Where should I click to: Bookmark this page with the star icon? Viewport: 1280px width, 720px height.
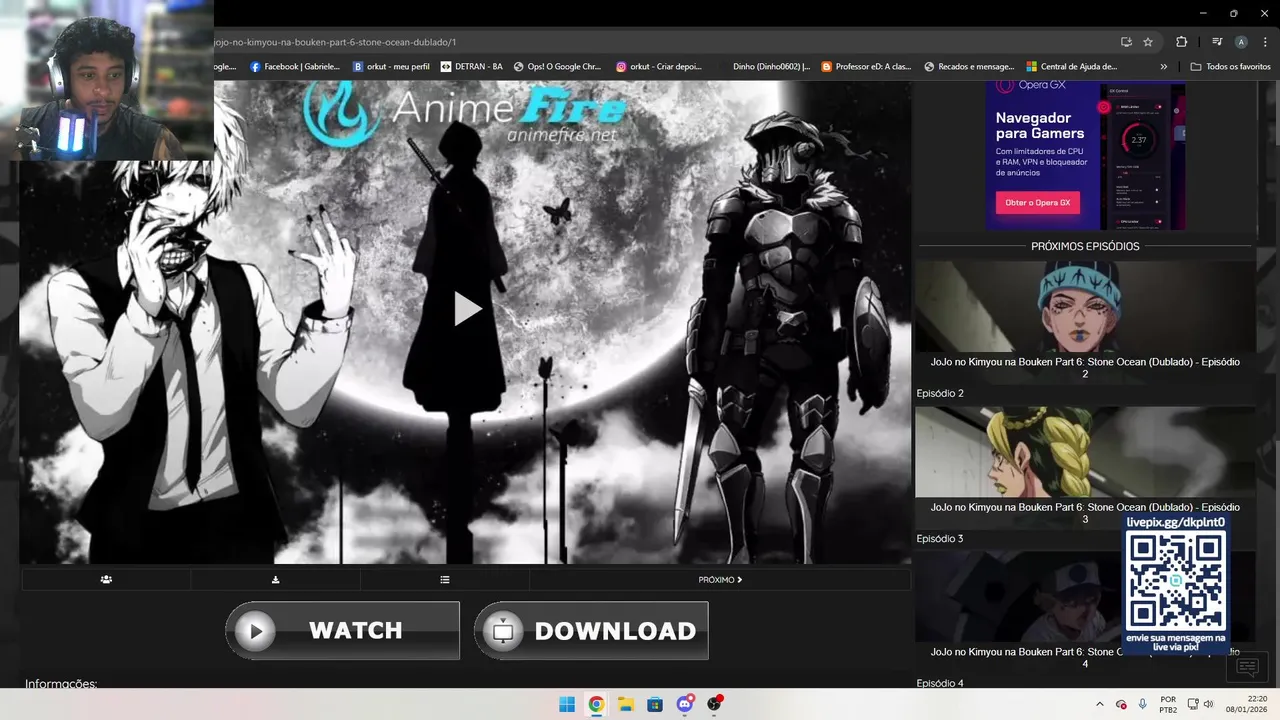point(1148,42)
